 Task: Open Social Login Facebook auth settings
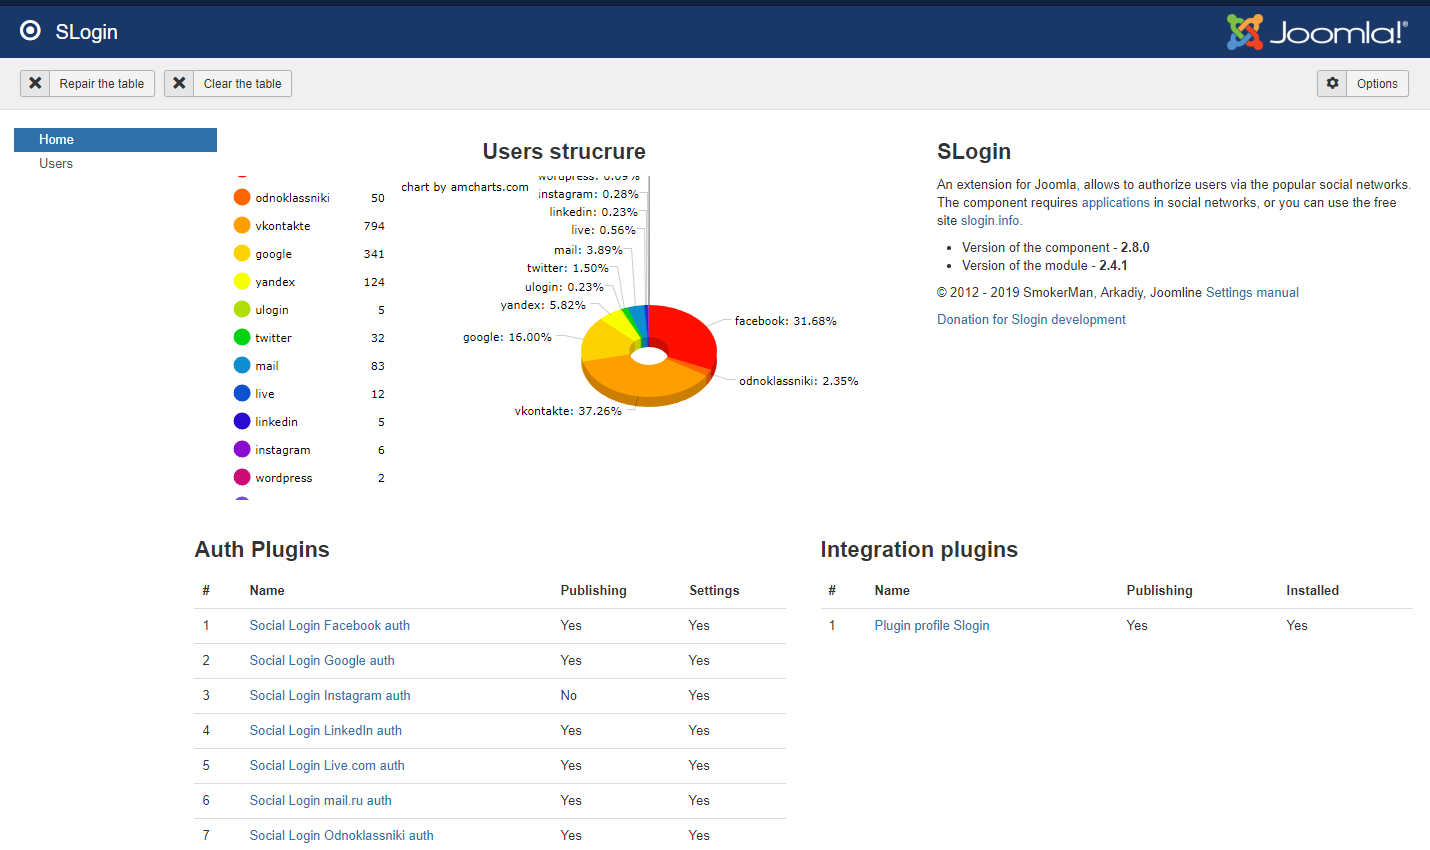coord(329,625)
